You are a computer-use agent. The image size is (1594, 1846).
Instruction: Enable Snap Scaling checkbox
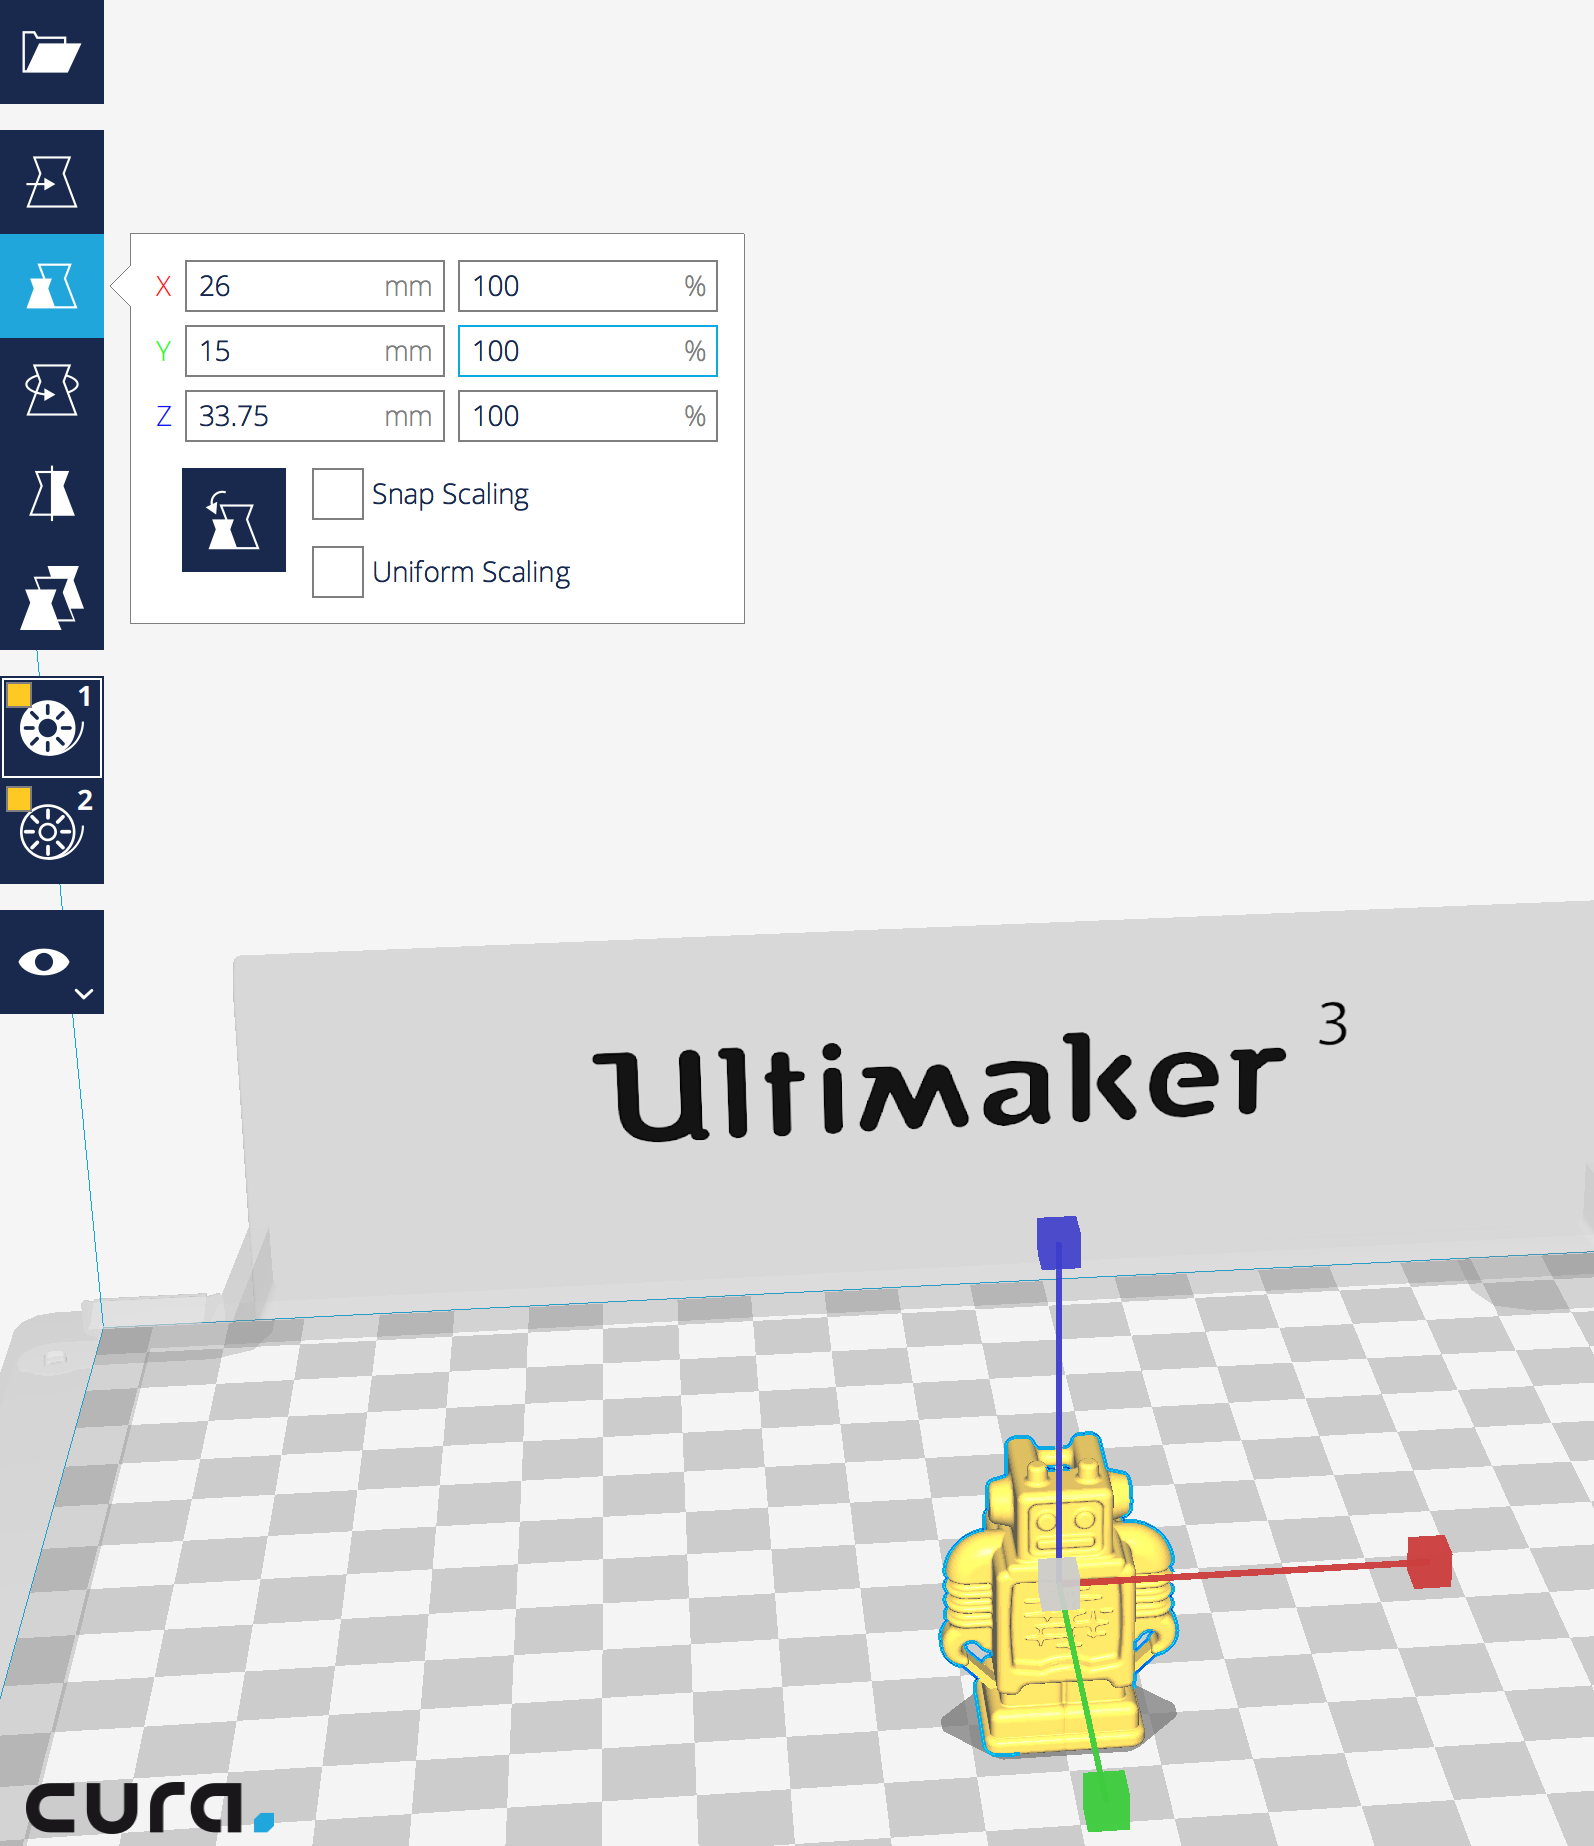tap(337, 494)
